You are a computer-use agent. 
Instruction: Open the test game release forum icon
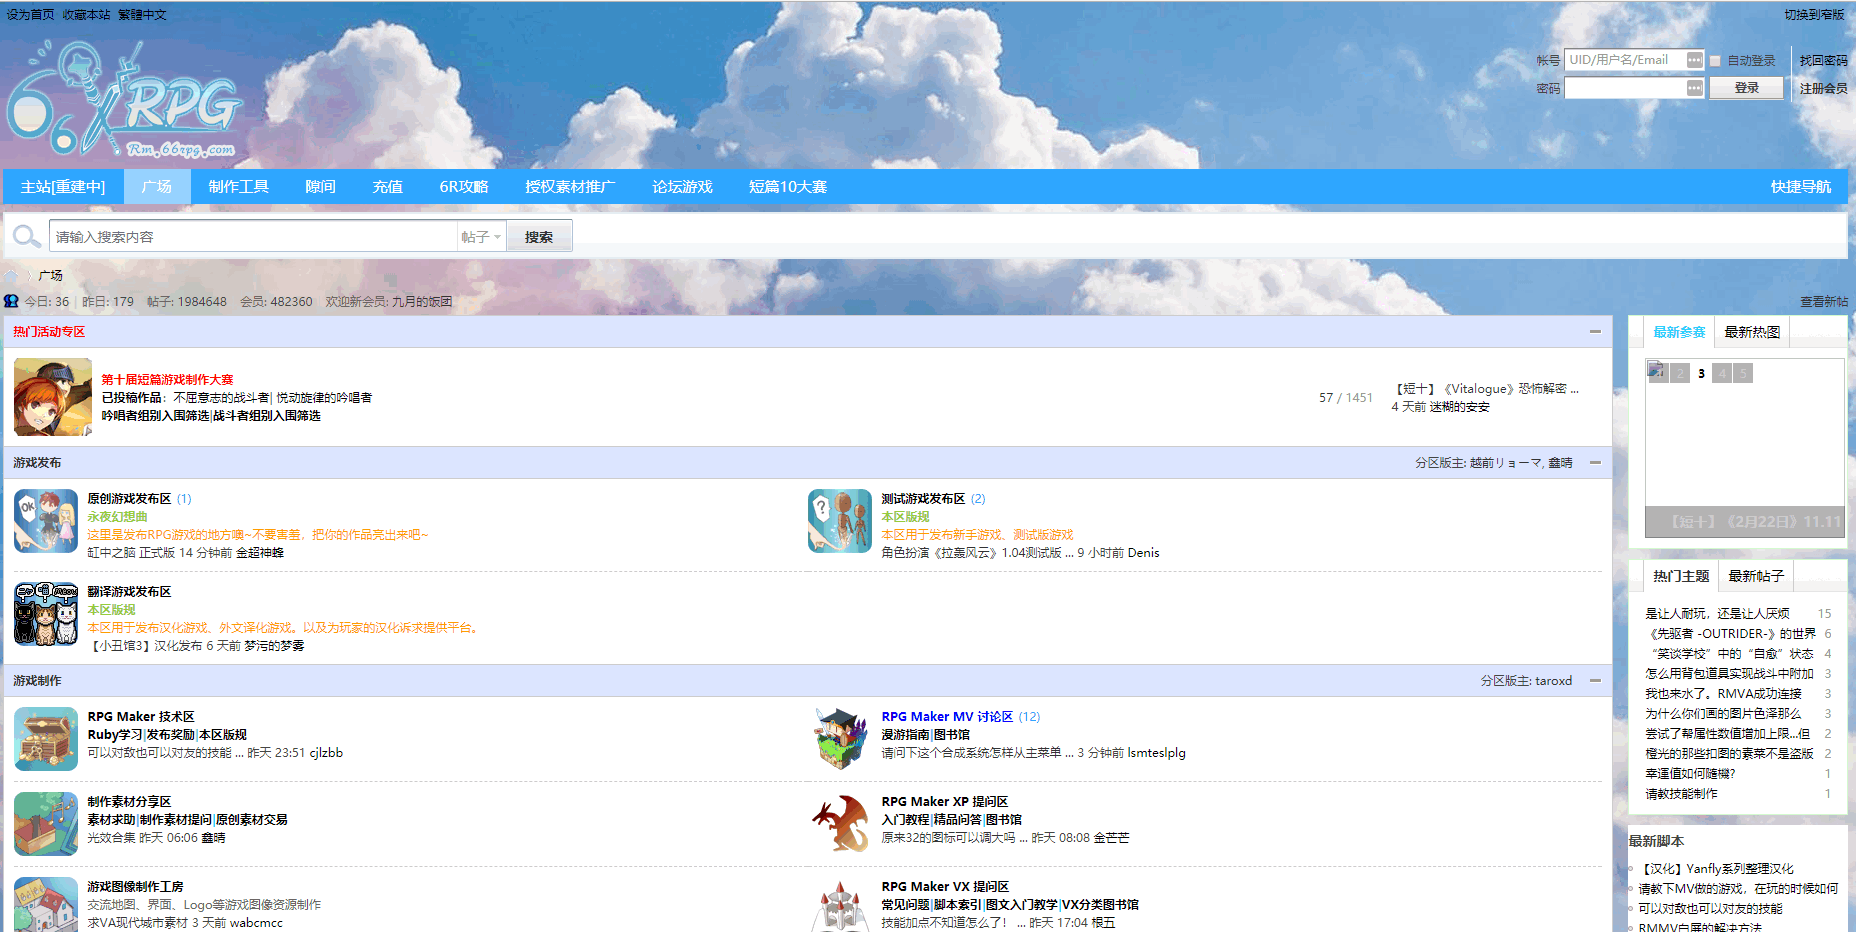(840, 521)
